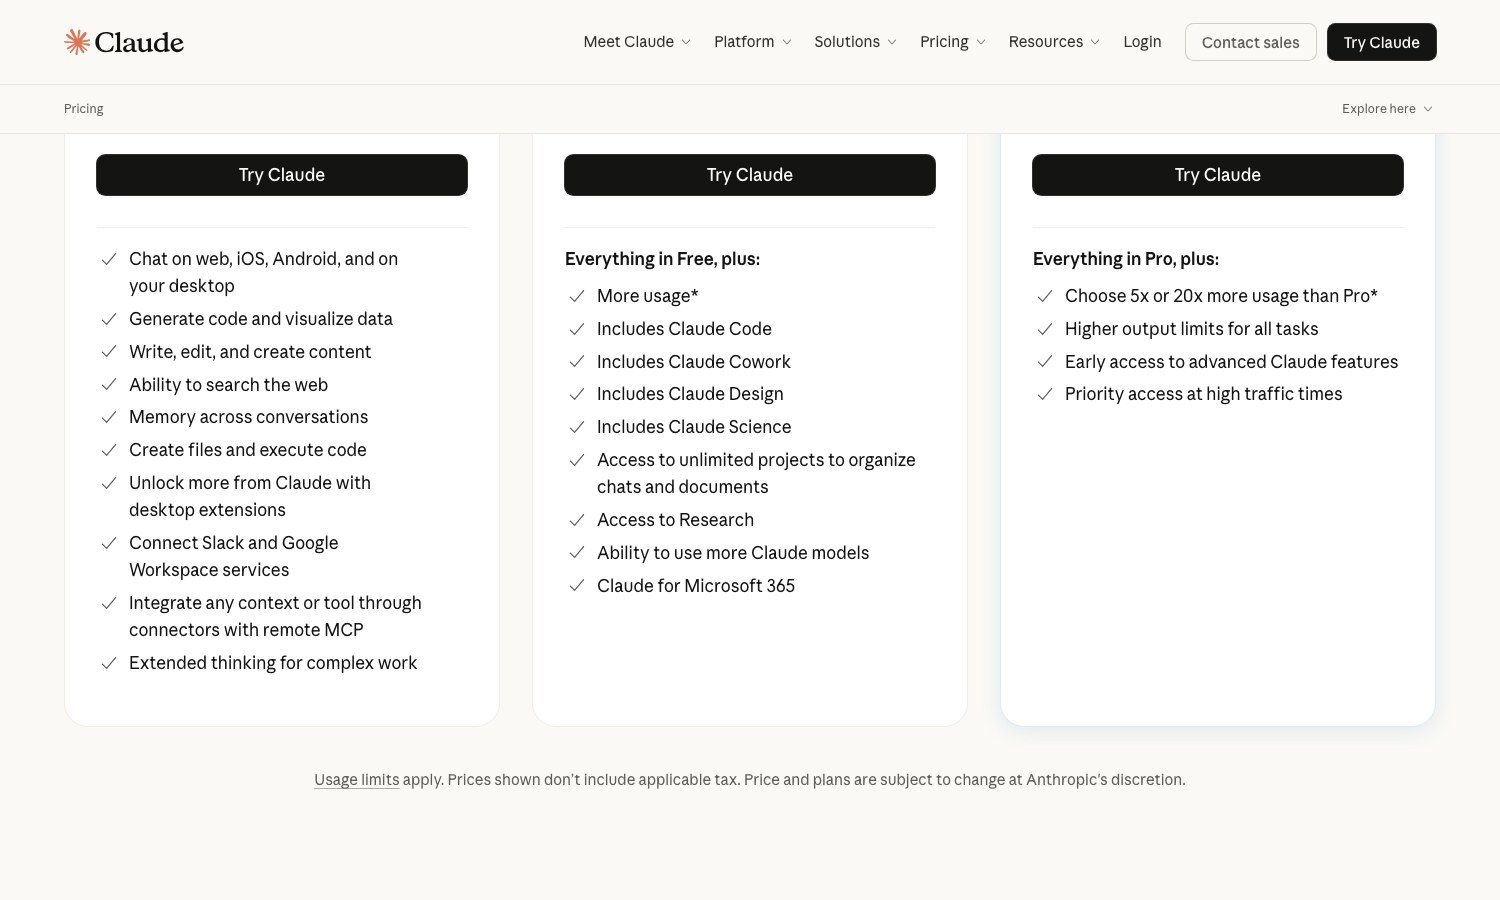Click the 'Create files and execute code' item

(248, 450)
